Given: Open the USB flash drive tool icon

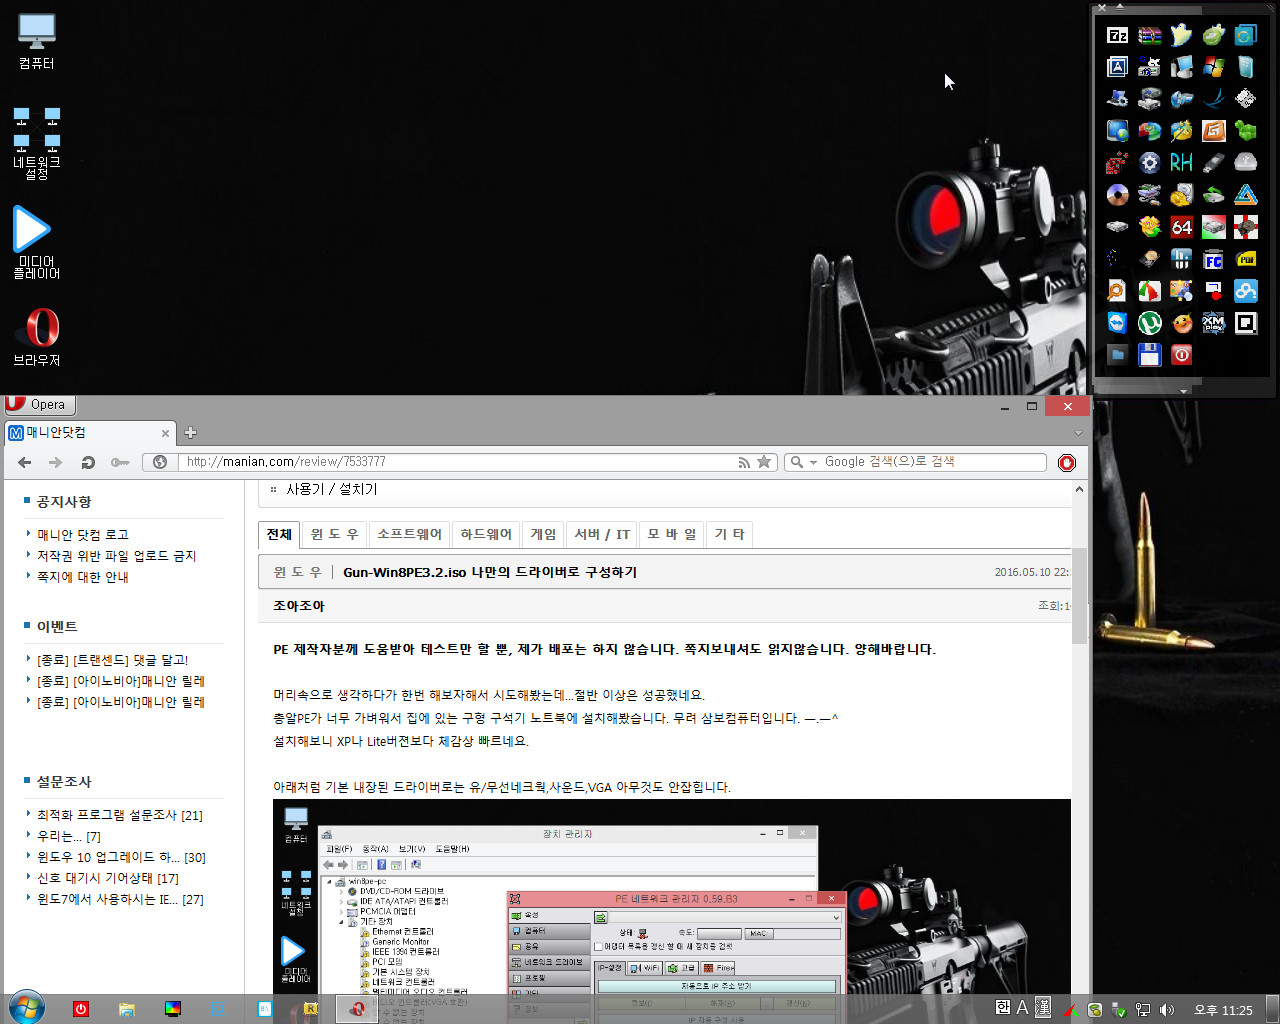Looking at the screenshot, I should pyautogui.click(x=1213, y=162).
